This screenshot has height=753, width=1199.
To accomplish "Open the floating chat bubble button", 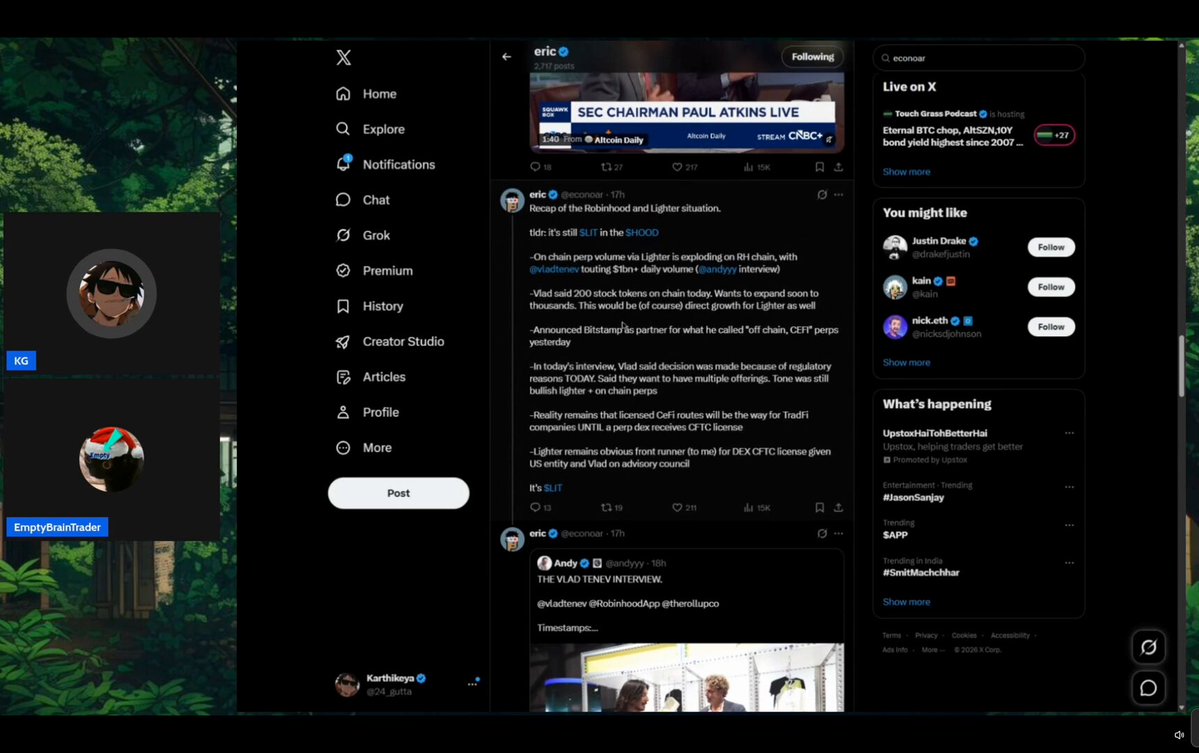I will click(x=1149, y=688).
